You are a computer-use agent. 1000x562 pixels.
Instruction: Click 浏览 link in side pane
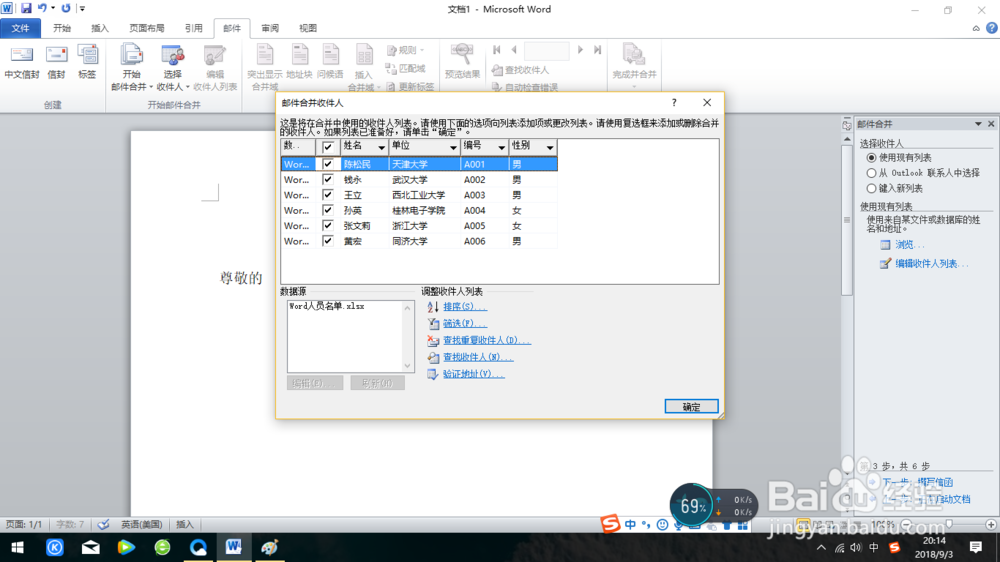click(909, 244)
